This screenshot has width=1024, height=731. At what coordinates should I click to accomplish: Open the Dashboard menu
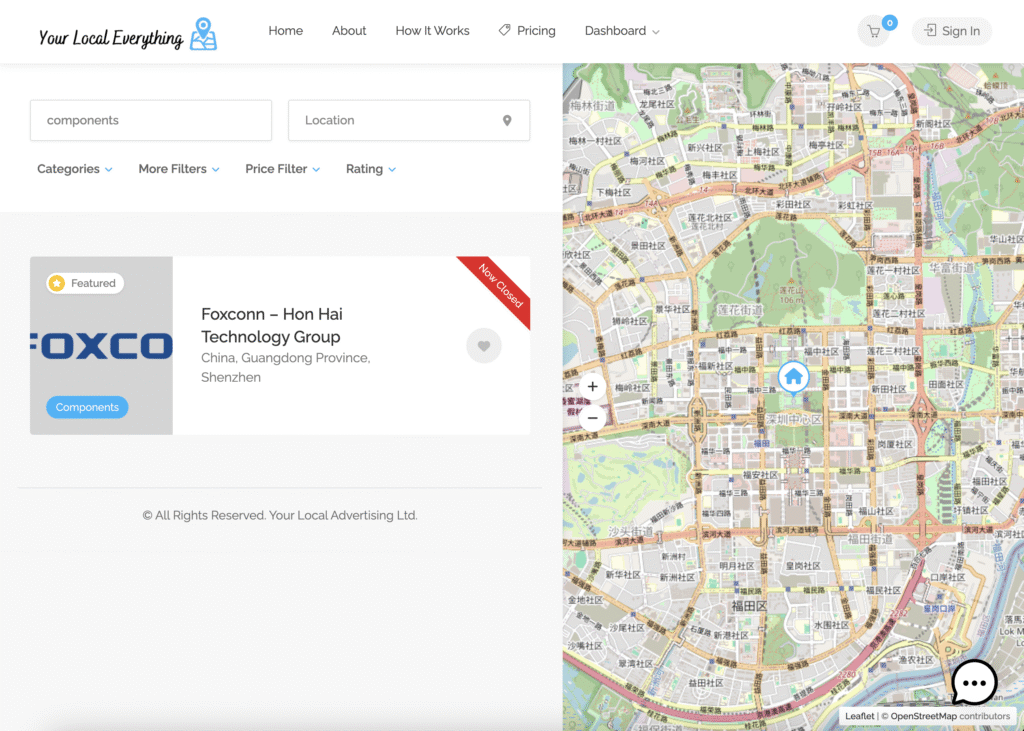[622, 31]
